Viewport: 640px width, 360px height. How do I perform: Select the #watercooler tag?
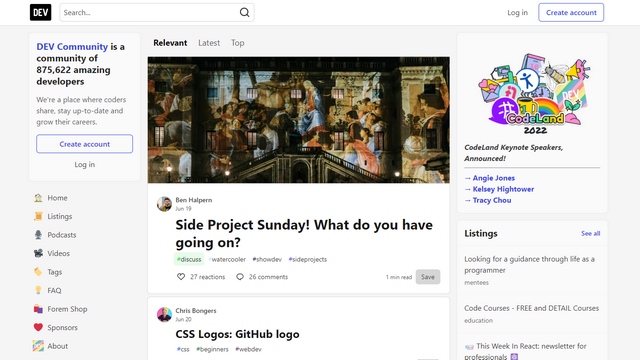point(227,259)
